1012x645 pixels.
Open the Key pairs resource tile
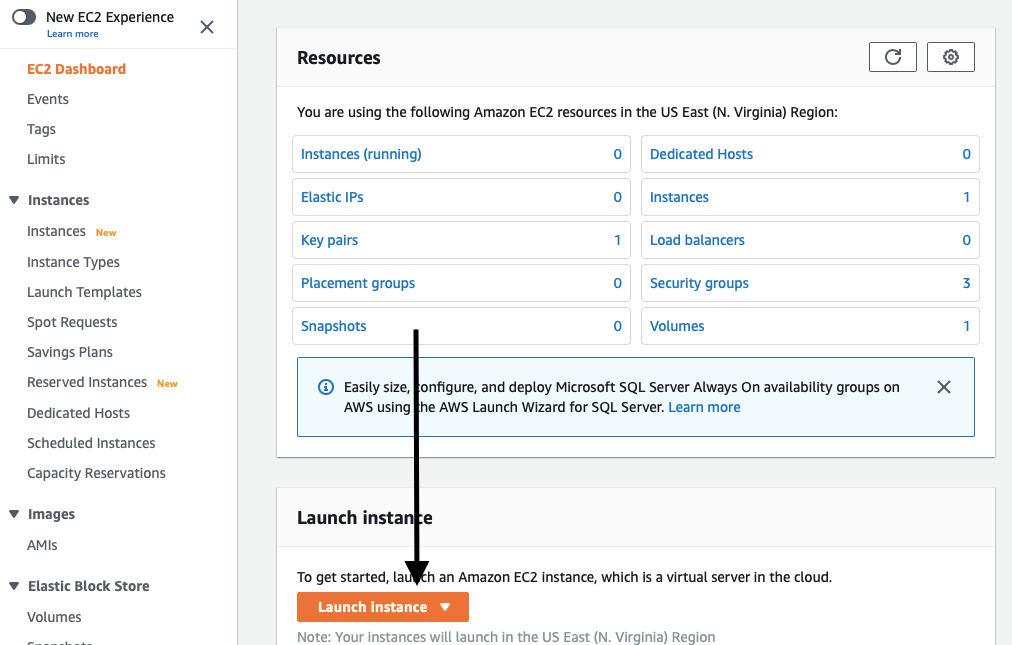coord(330,240)
